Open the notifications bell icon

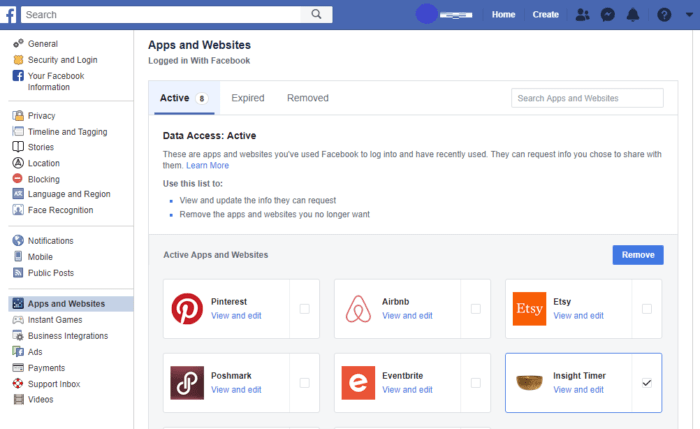tap(633, 15)
